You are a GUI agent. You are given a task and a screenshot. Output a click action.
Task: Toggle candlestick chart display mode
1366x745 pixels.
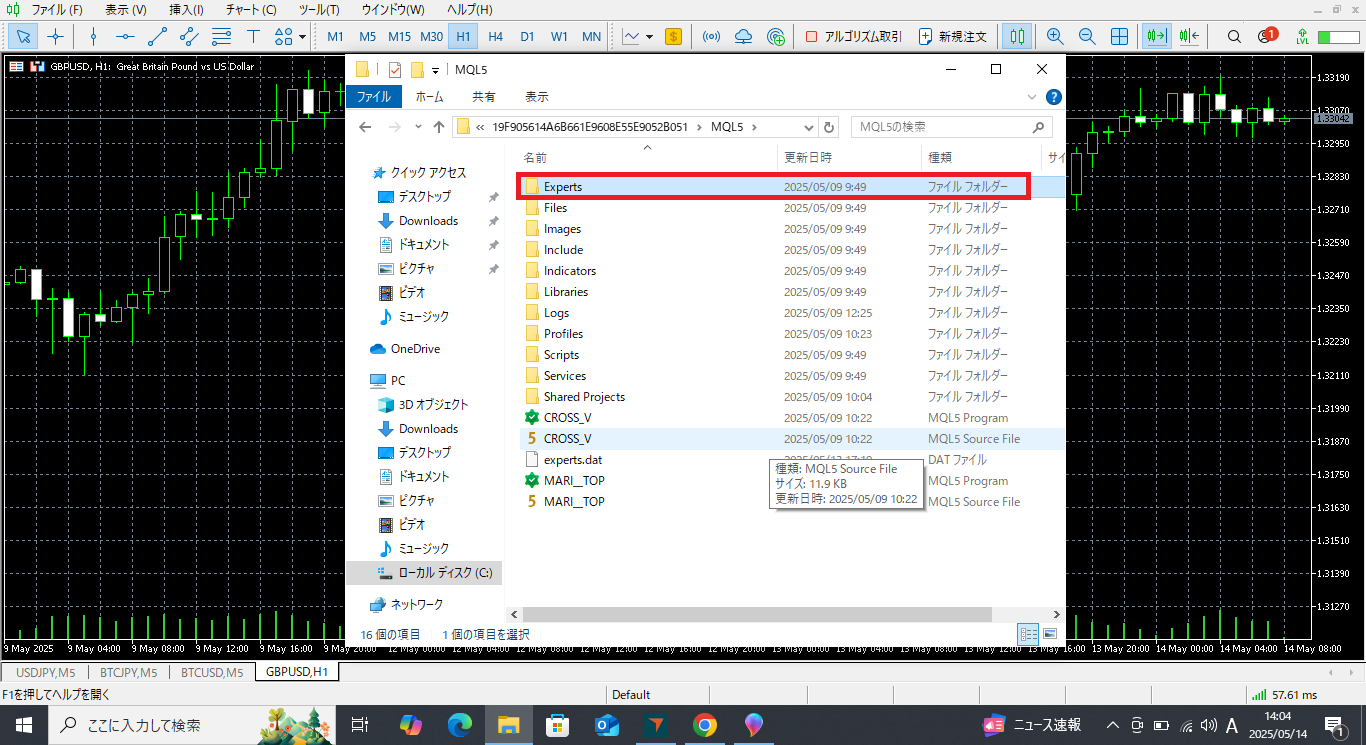pyautogui.click(x=1017, y=37)
